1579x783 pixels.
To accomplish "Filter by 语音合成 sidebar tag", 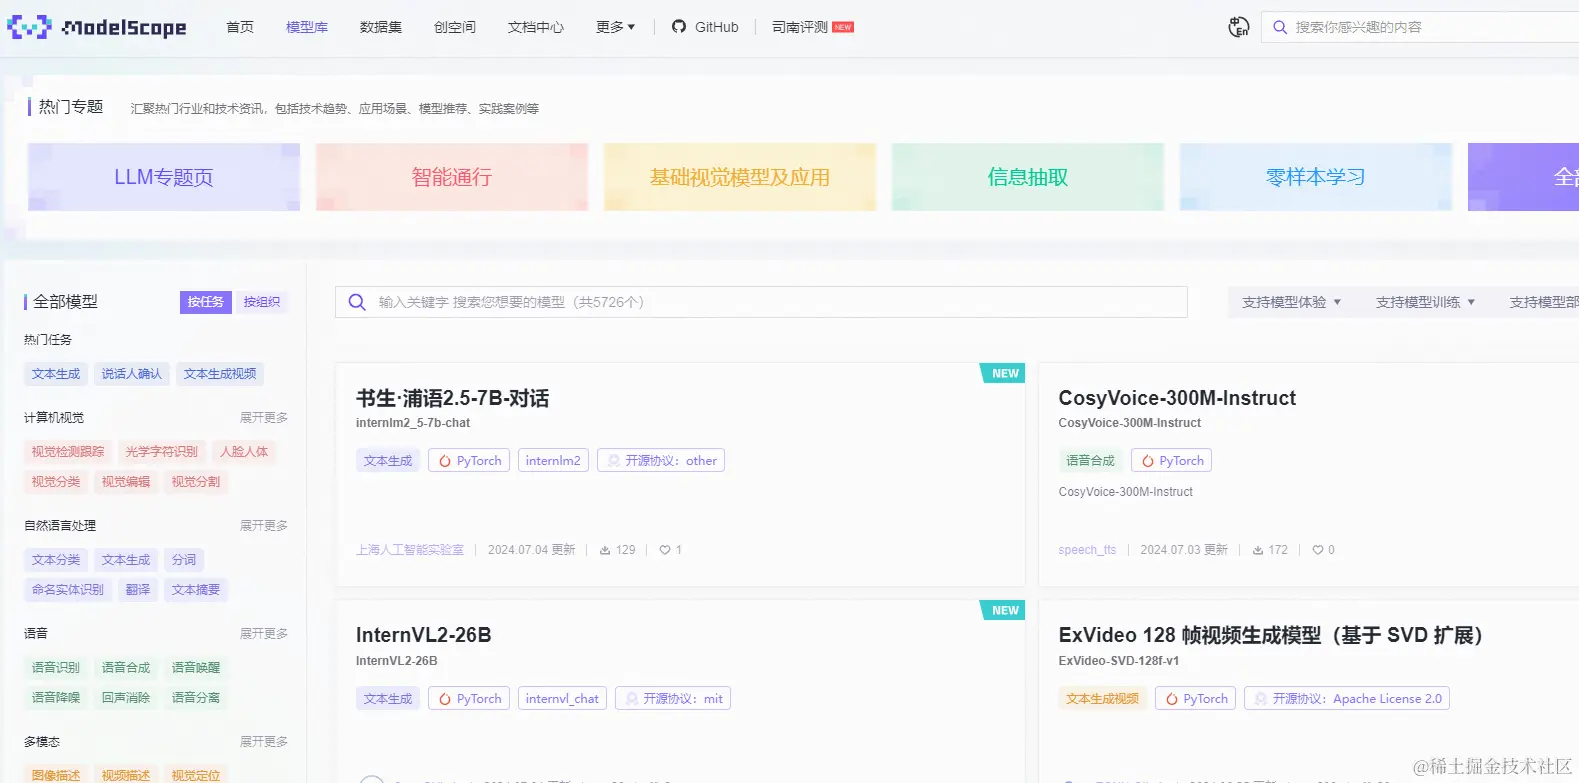I will coord(126,668).
